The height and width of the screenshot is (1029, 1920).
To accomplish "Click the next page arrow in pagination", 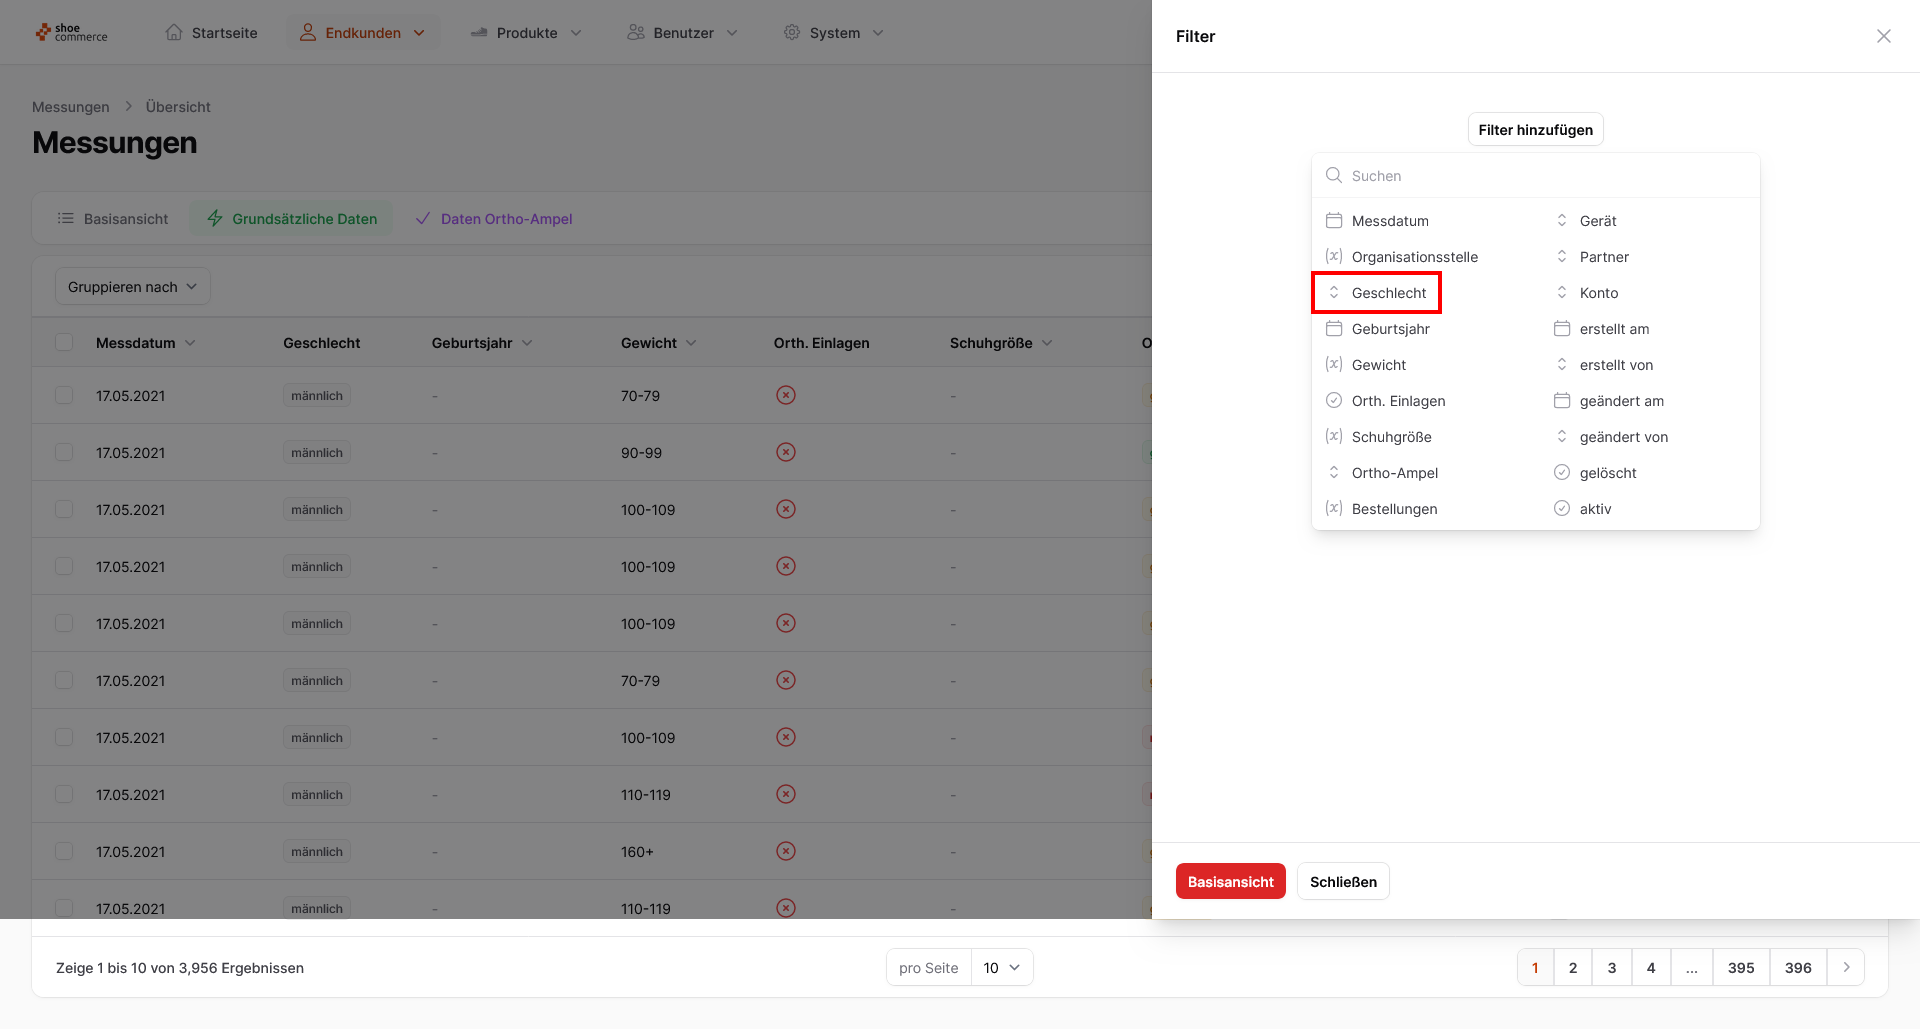I will [x=1846, y=968].
